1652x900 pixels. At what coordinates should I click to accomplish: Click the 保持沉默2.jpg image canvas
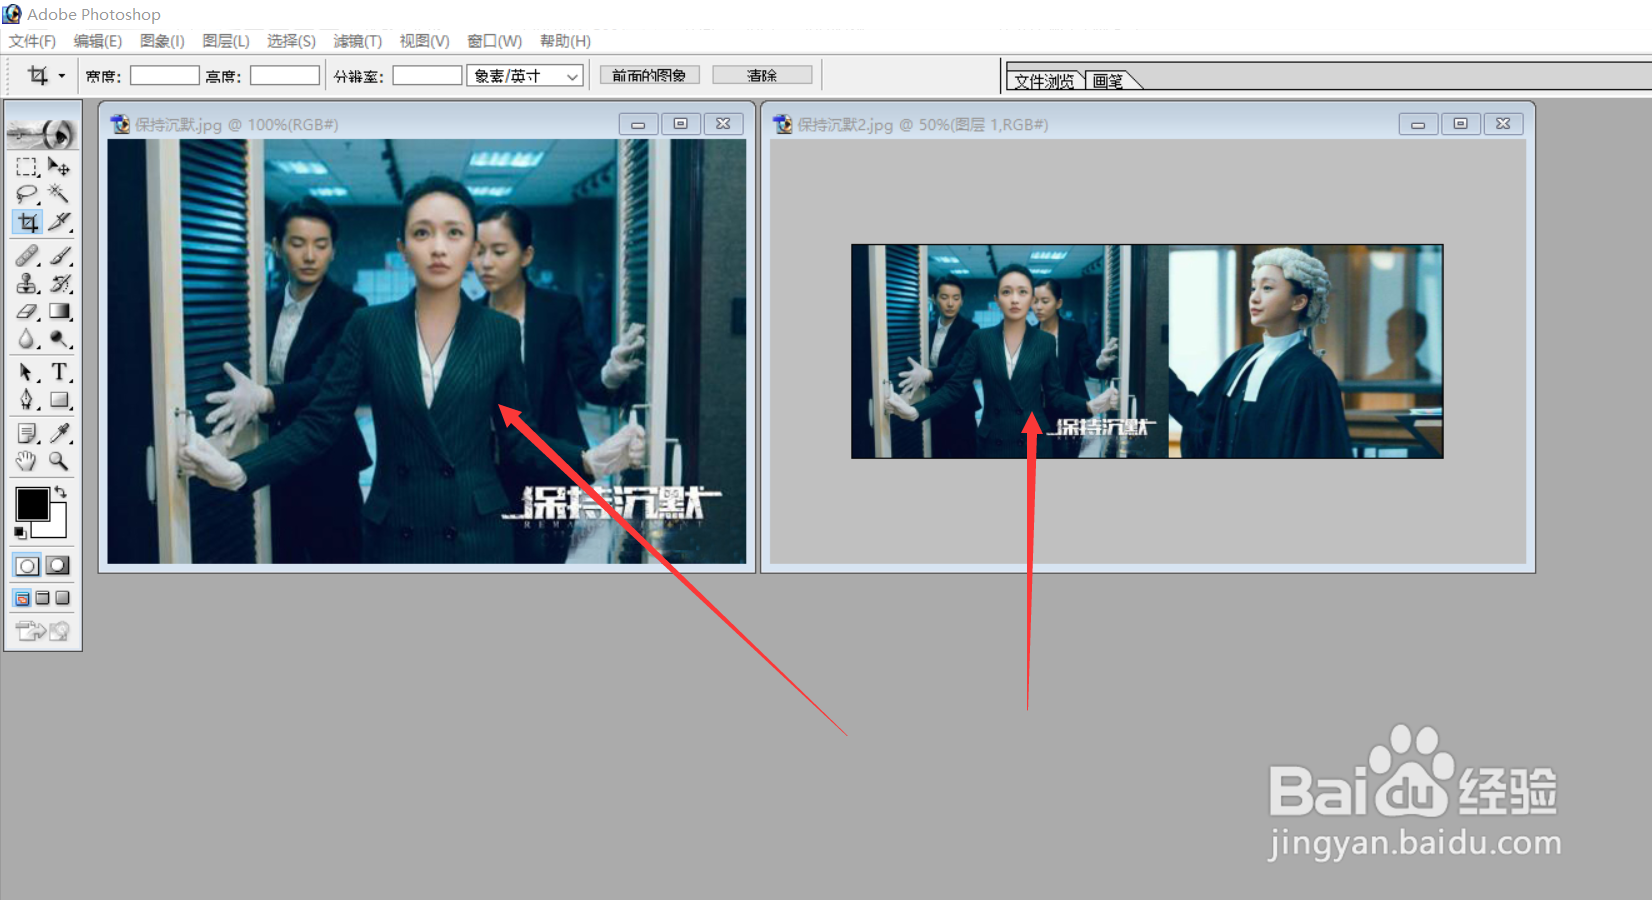click(1147, 351)
